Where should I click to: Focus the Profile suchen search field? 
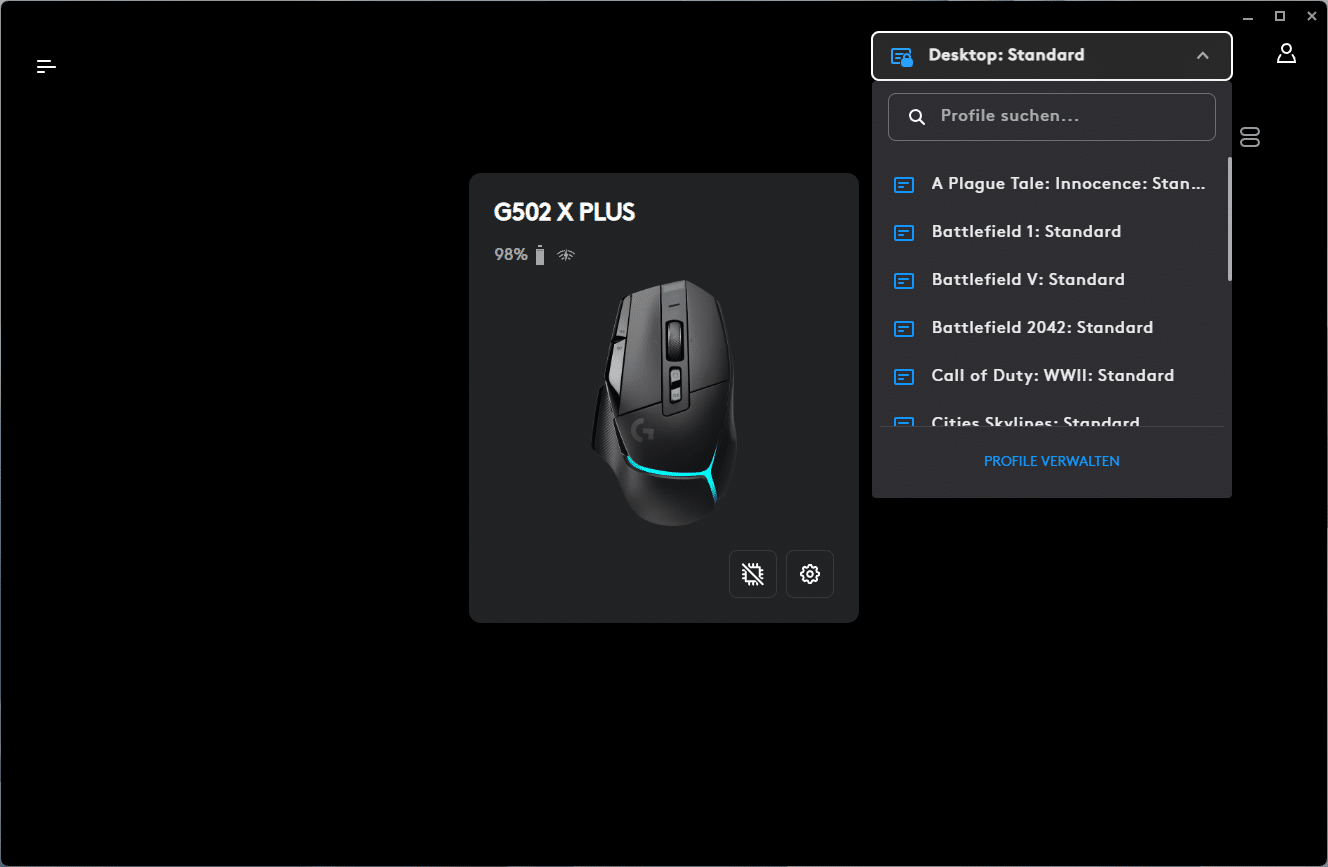(1052, 117)
